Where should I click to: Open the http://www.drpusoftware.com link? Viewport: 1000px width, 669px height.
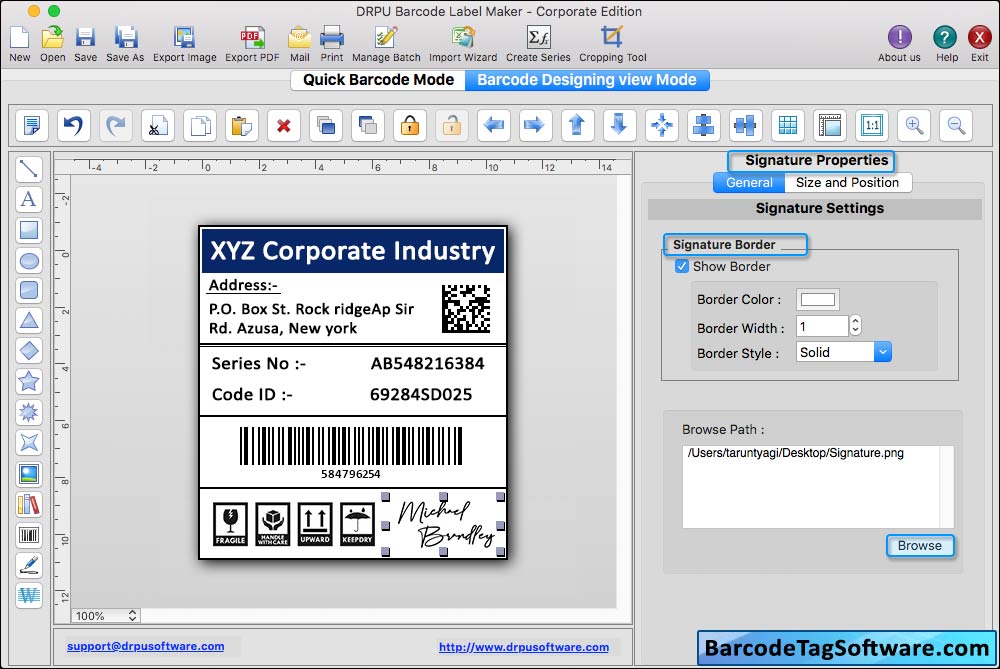tap(524, 647)
